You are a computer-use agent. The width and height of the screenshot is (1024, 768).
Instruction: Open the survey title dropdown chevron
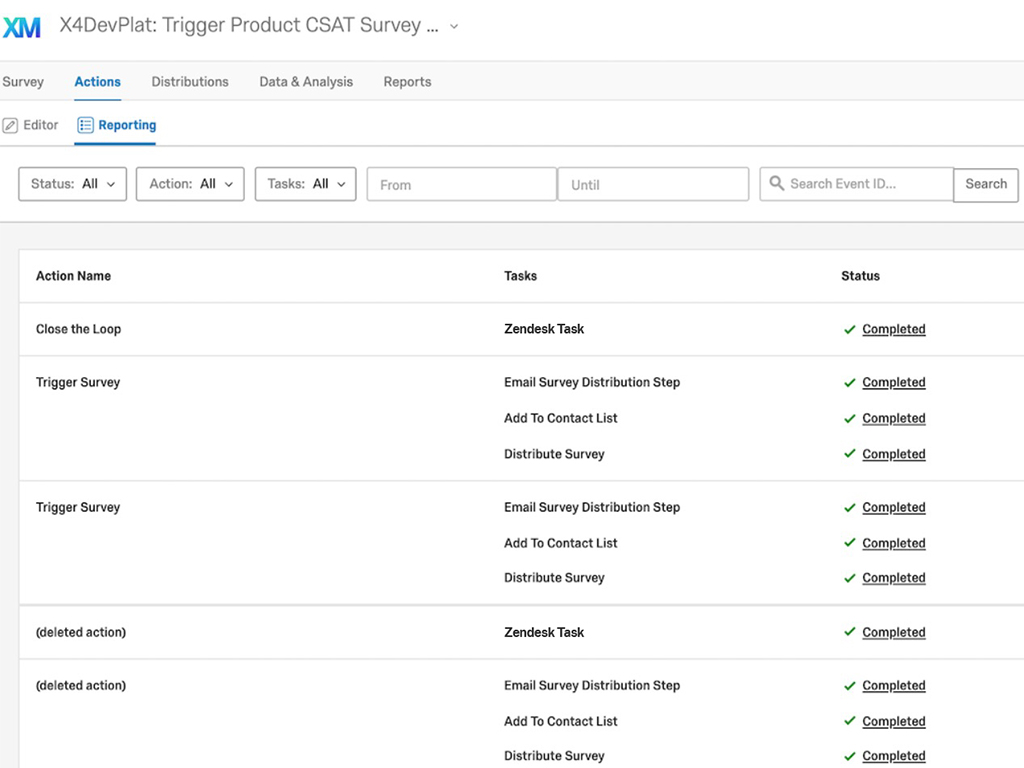coord(453,28)
